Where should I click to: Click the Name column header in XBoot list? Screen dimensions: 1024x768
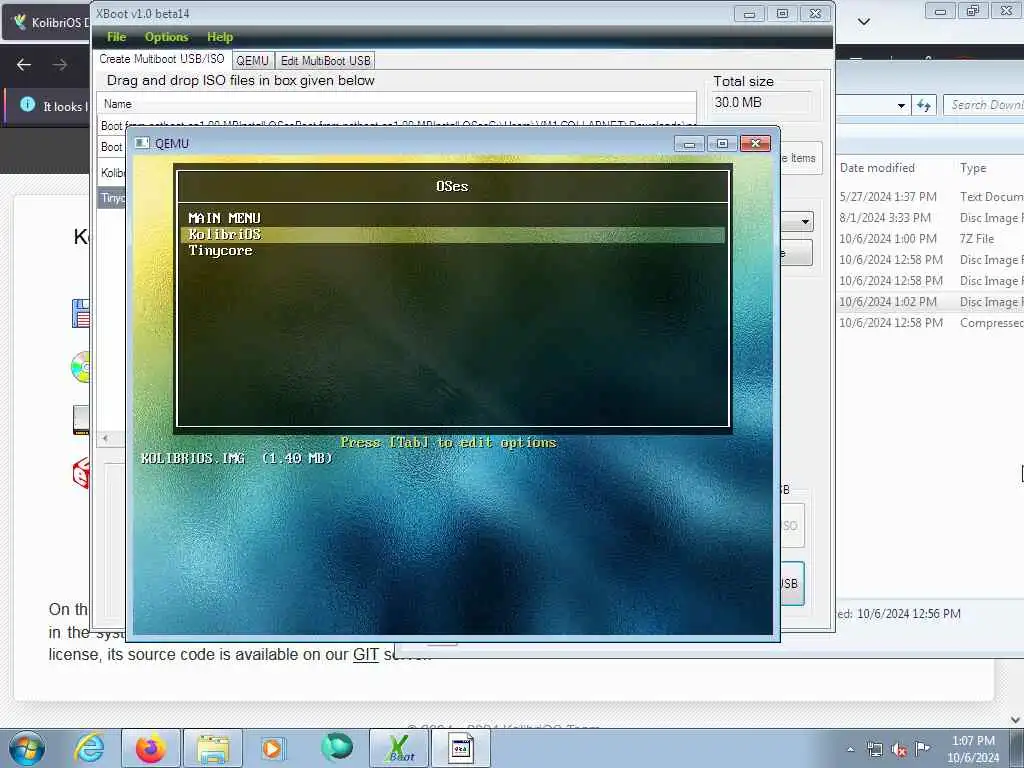click(396, 104)
